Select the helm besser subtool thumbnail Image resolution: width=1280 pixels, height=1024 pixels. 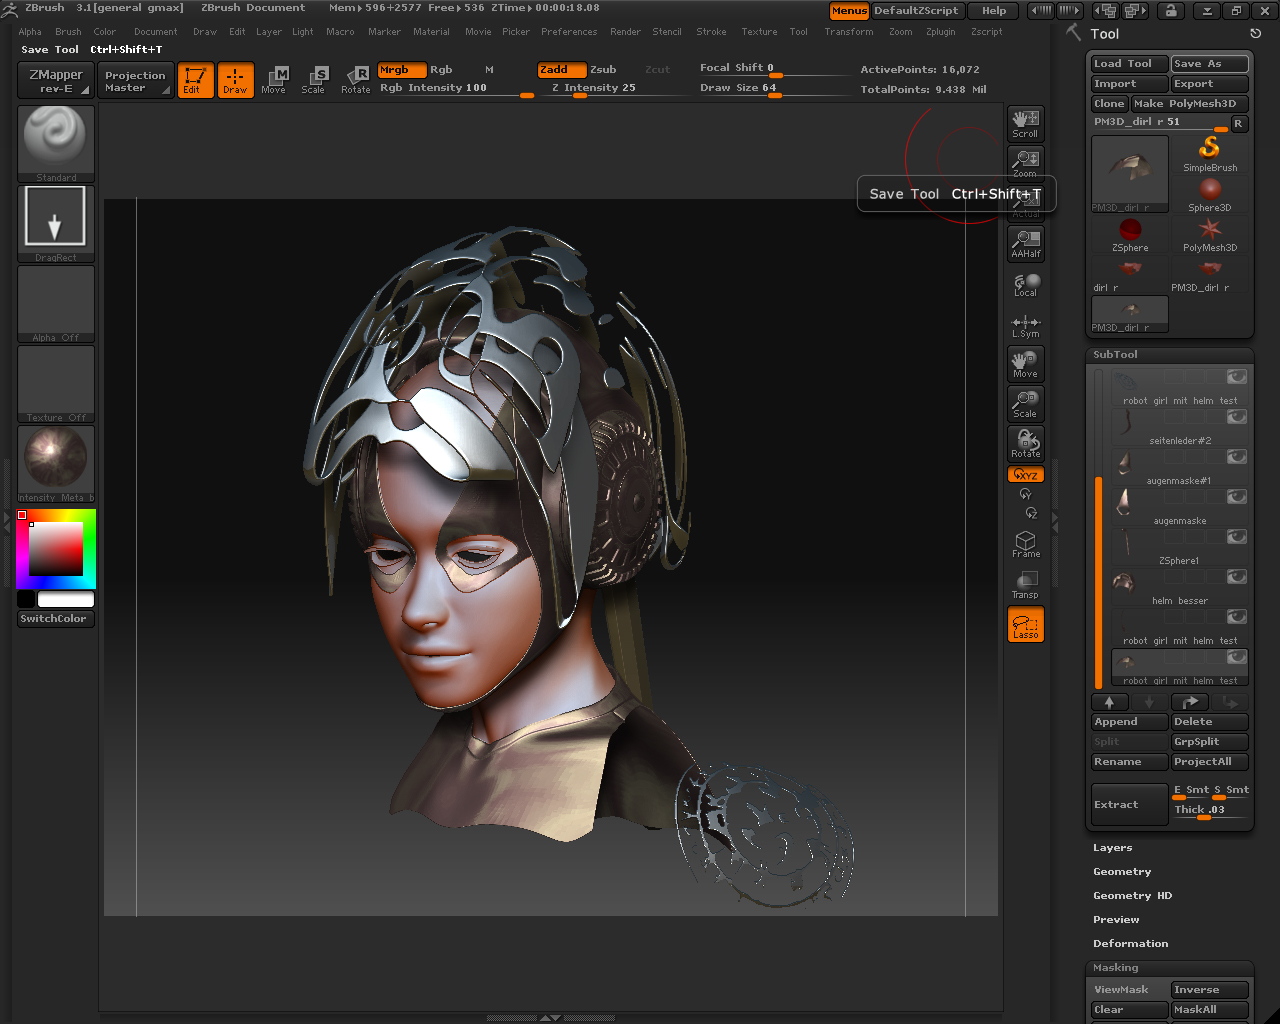[x=1125, y=582]
